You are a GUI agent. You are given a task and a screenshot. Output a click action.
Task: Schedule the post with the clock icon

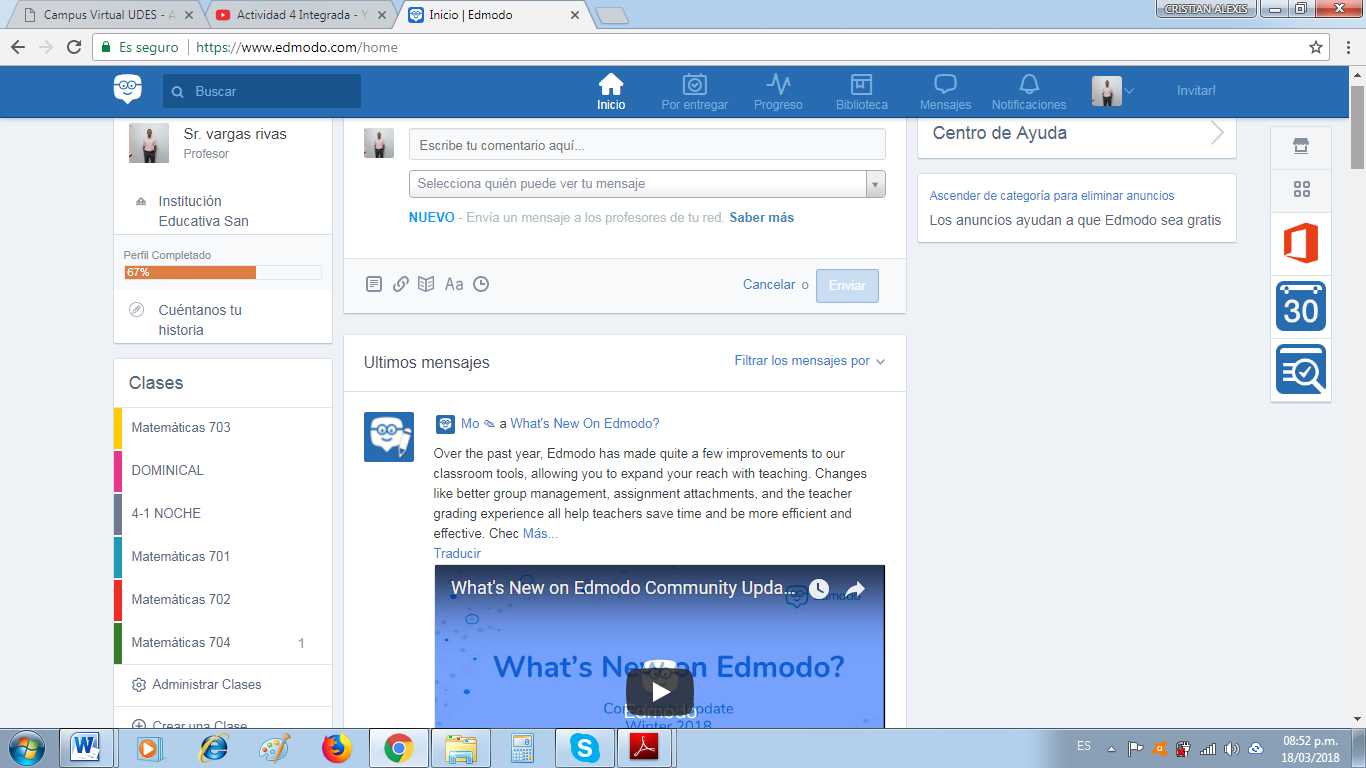click(481, 284)
